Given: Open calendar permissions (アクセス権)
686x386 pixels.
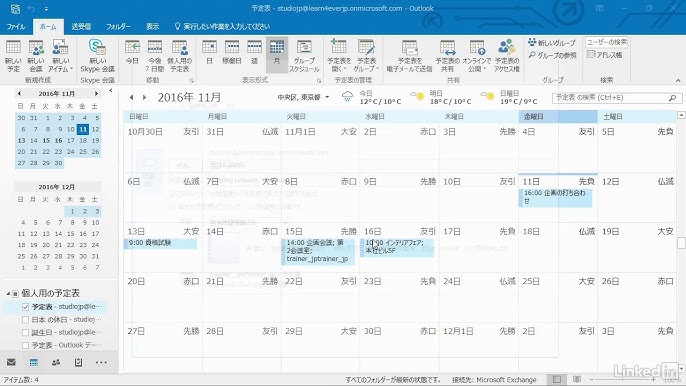Looking at the screenshot, I should tap(507, 56).
